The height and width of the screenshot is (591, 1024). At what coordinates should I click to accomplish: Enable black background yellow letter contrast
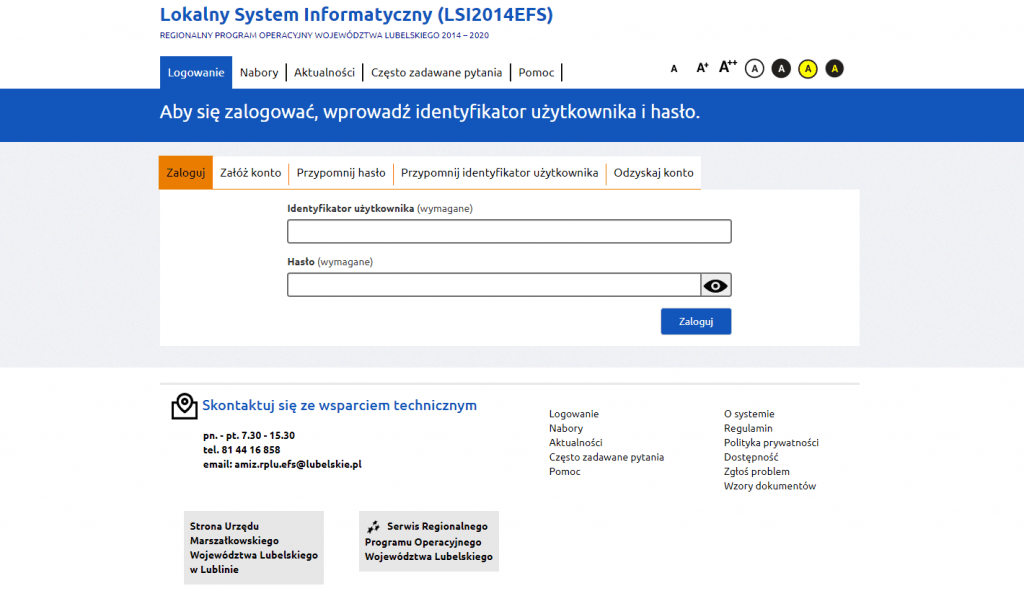point(835,68)
